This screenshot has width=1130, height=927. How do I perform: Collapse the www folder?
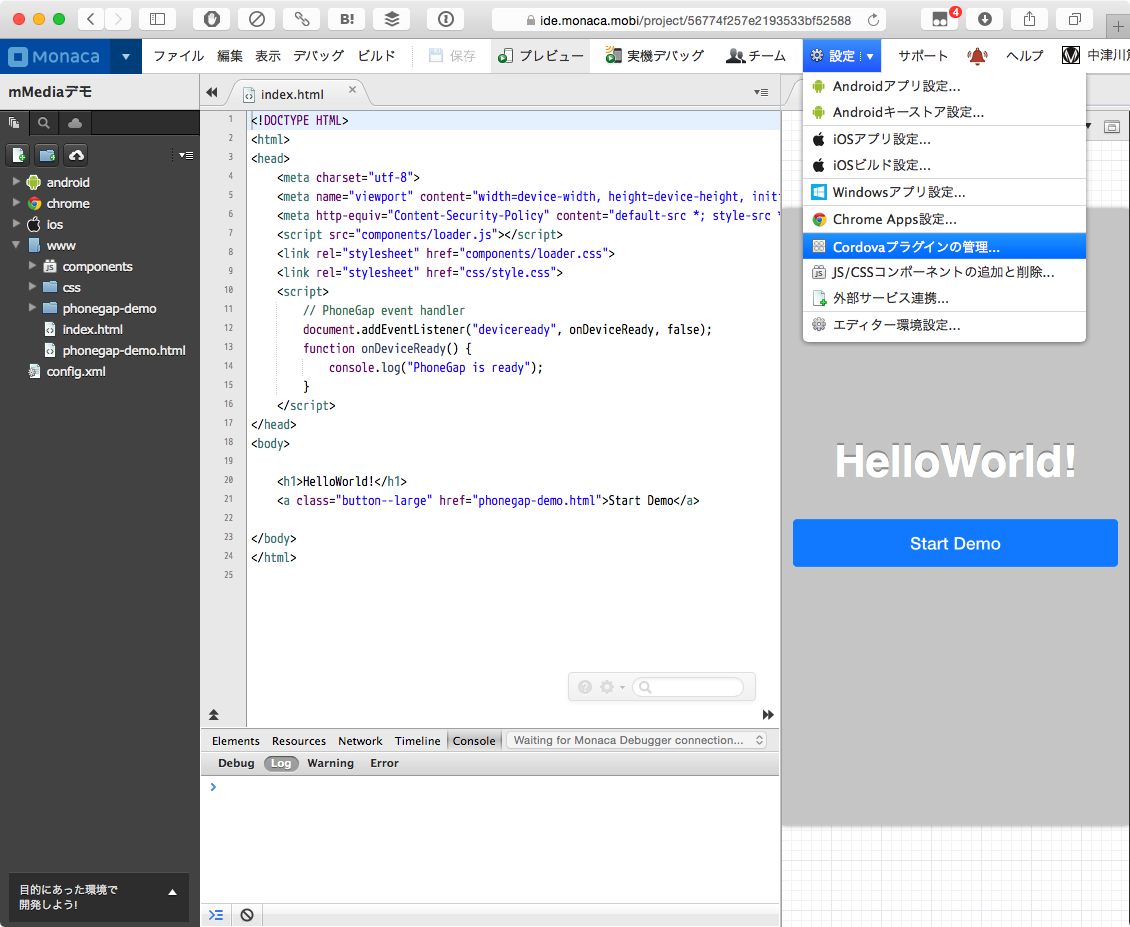[x=16, y=245]
